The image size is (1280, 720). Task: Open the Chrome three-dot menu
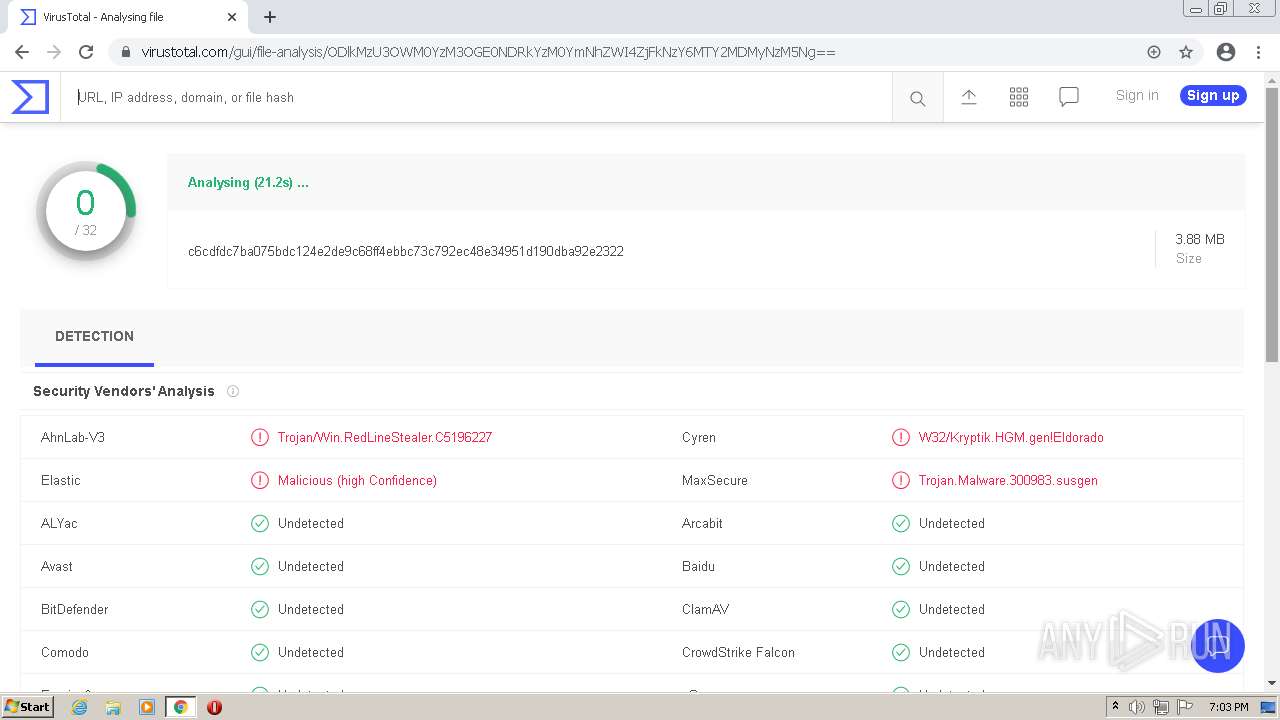[x=1258, y=52]
